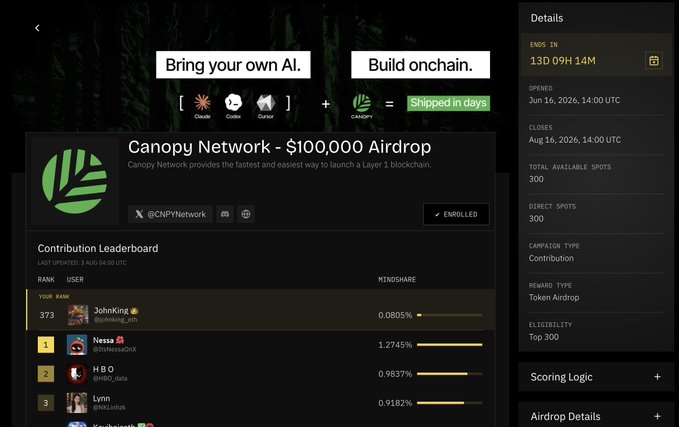The height and width of the screenshot is (427, 679).
Task: Click the Details panel heading
Action: 546,18
